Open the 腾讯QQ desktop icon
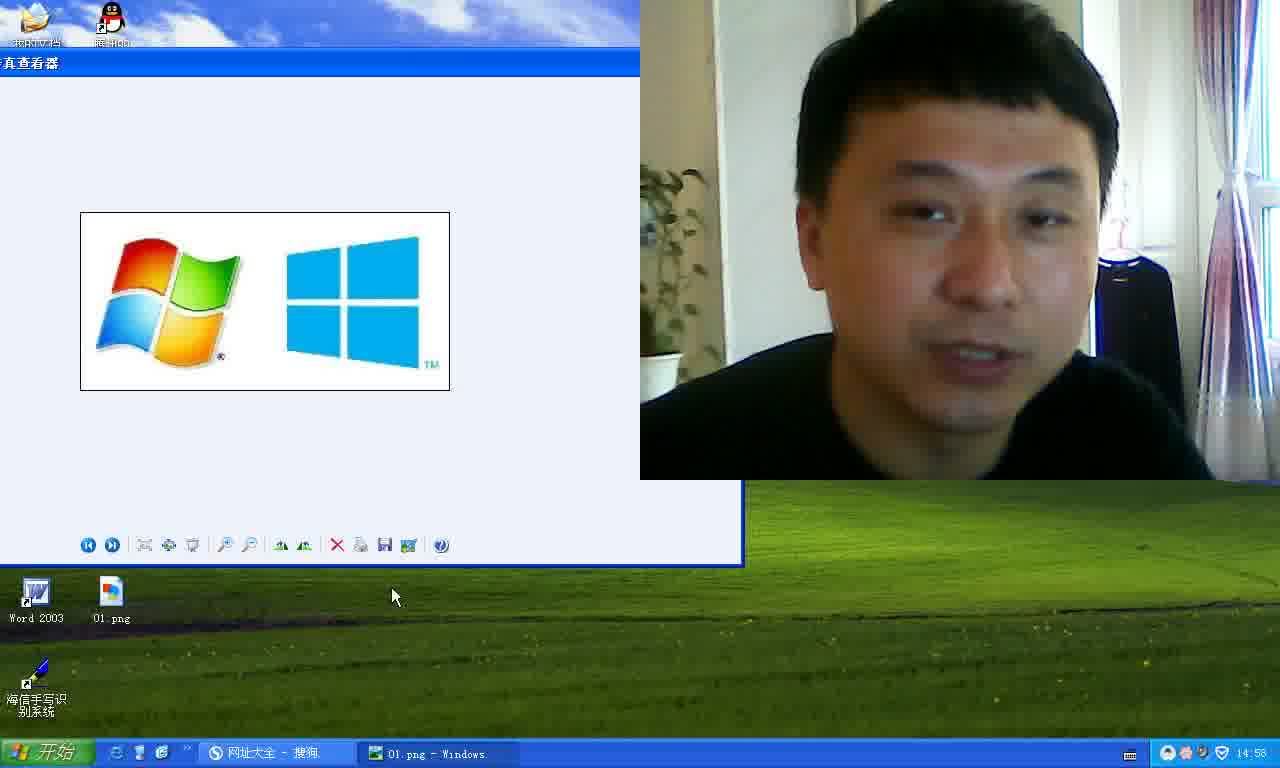Viewport: 1280px width, 768px height. pos(110,22)
